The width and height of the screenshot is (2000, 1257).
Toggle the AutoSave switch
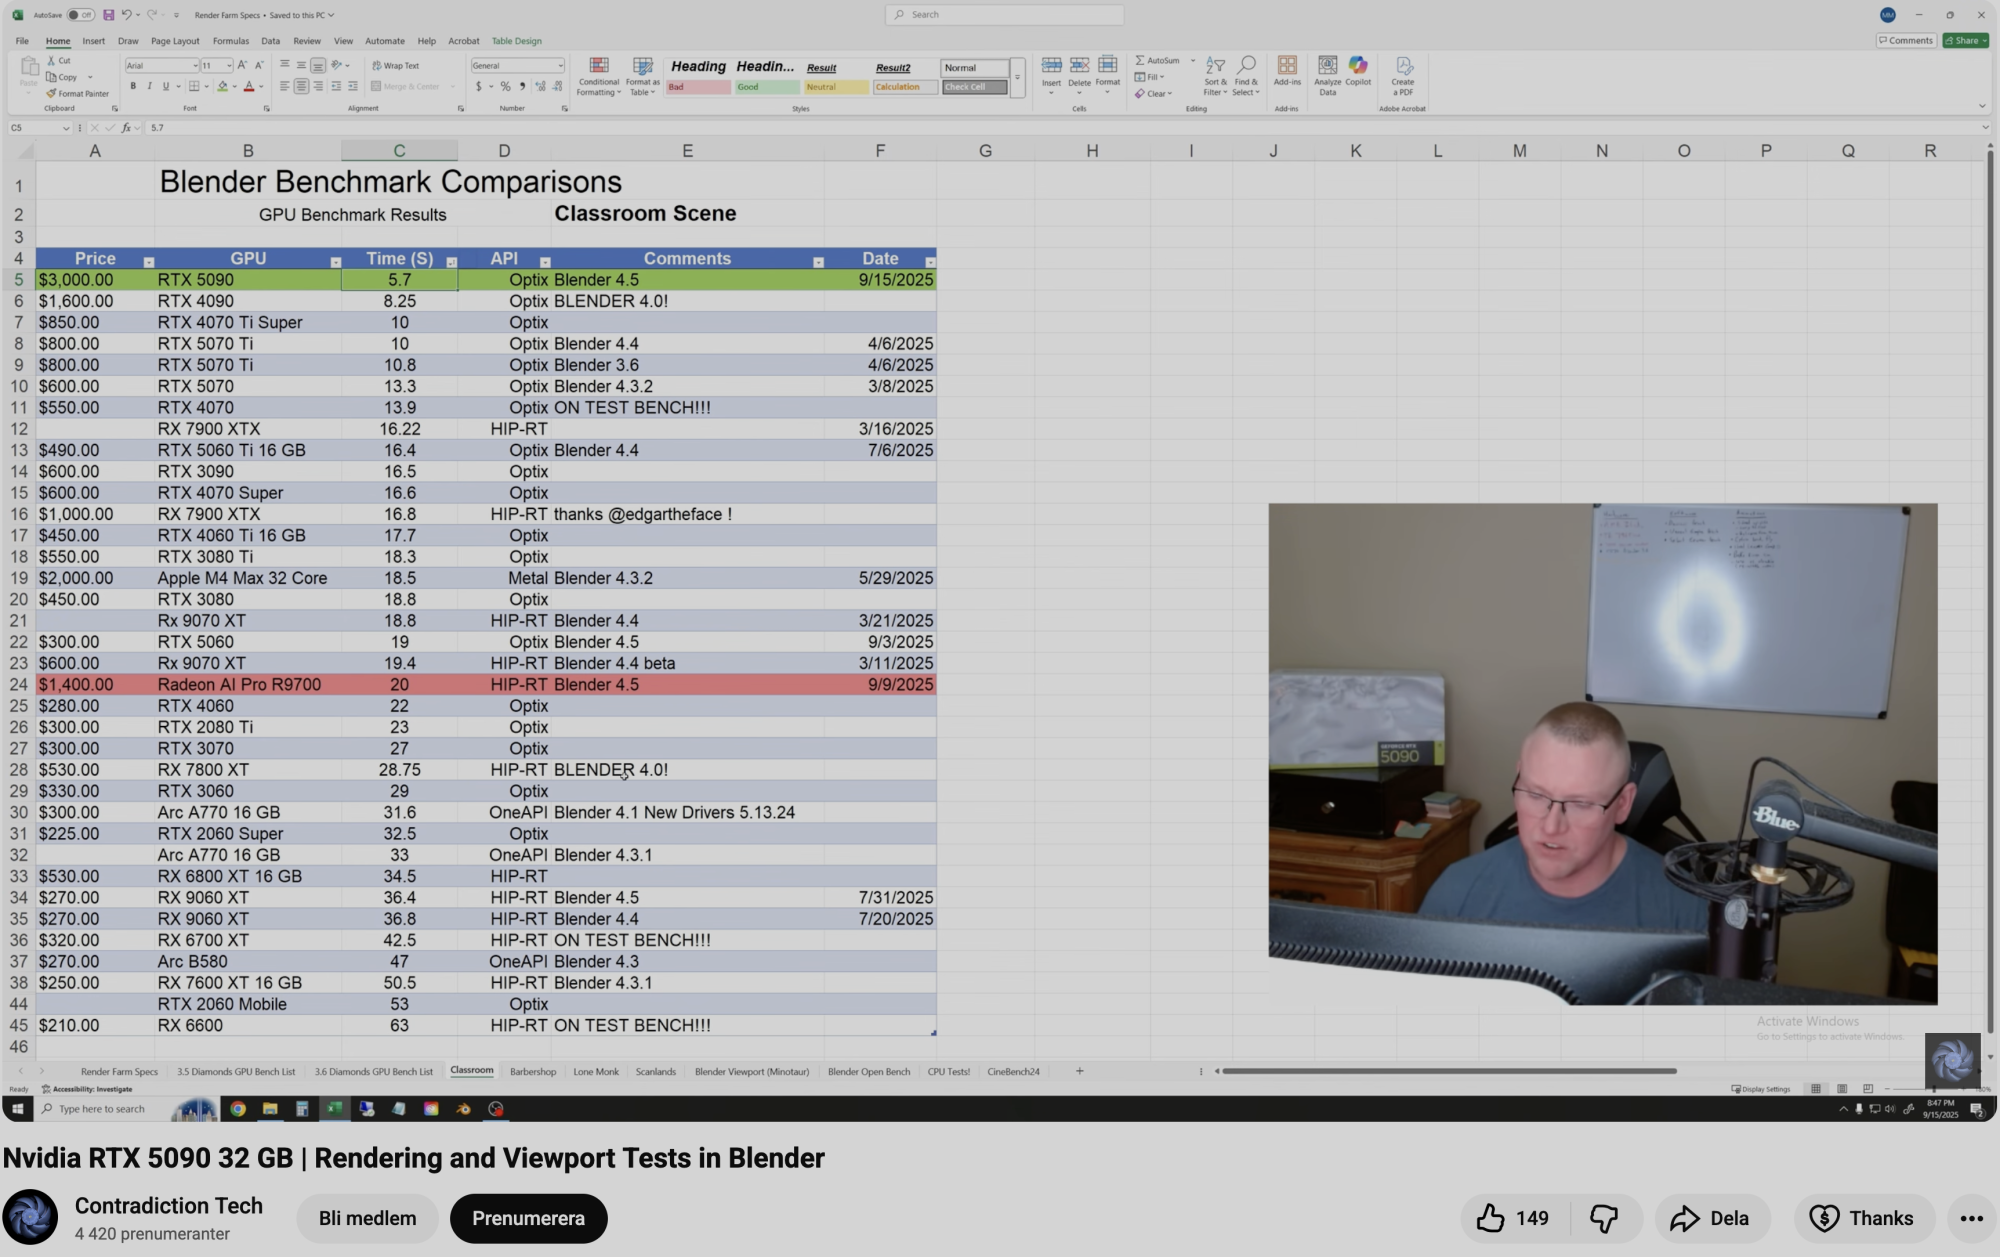(80, 15)
